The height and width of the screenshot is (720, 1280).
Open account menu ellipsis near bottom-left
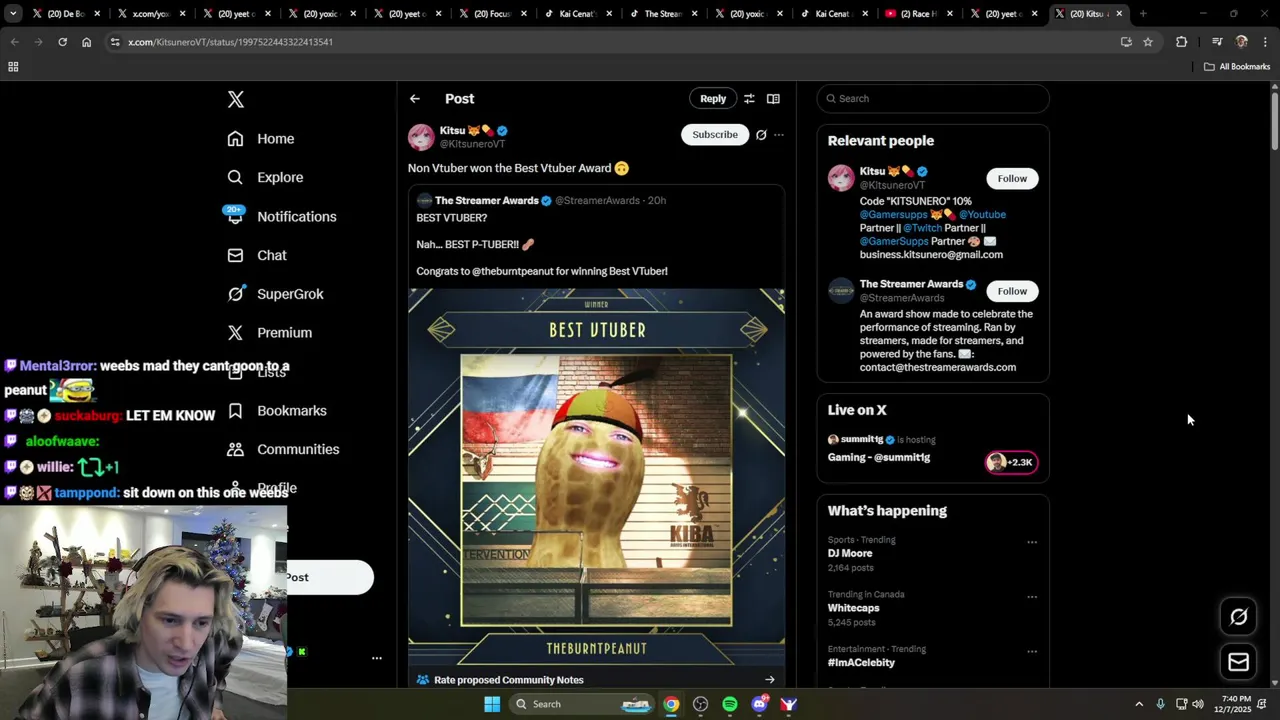[377, 658]
